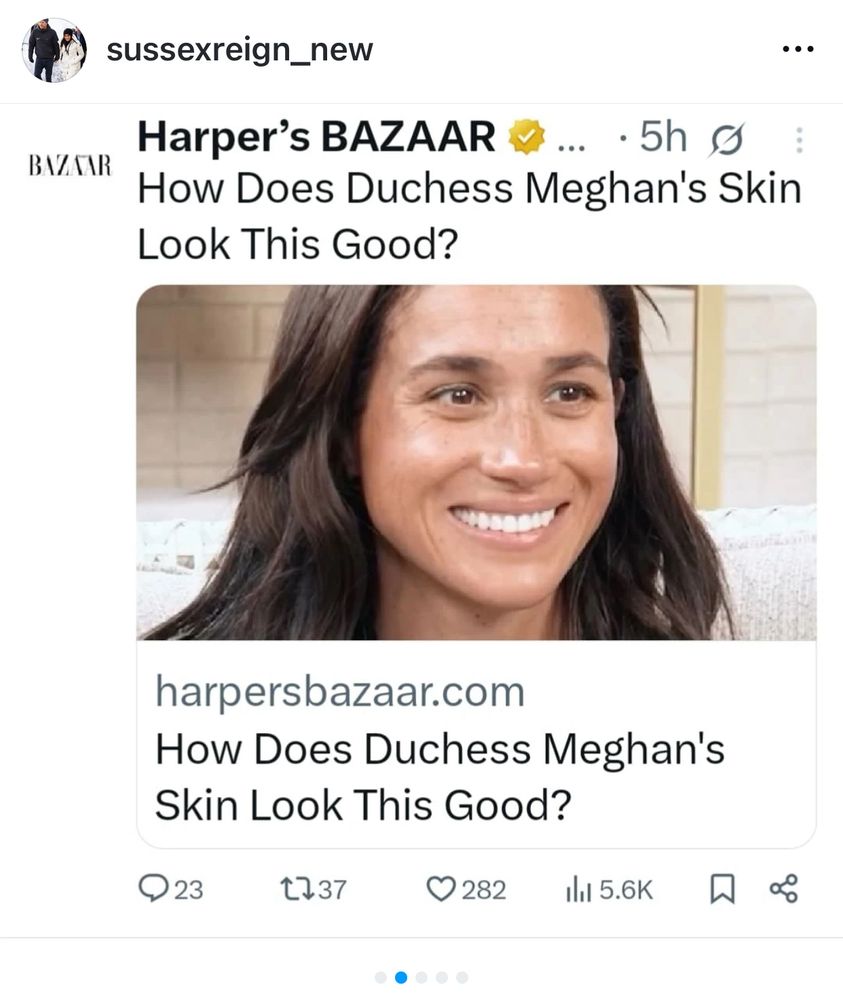
Task: Click the sussexreign_new username
Action: pyautogui.click(x=239, y=49)
